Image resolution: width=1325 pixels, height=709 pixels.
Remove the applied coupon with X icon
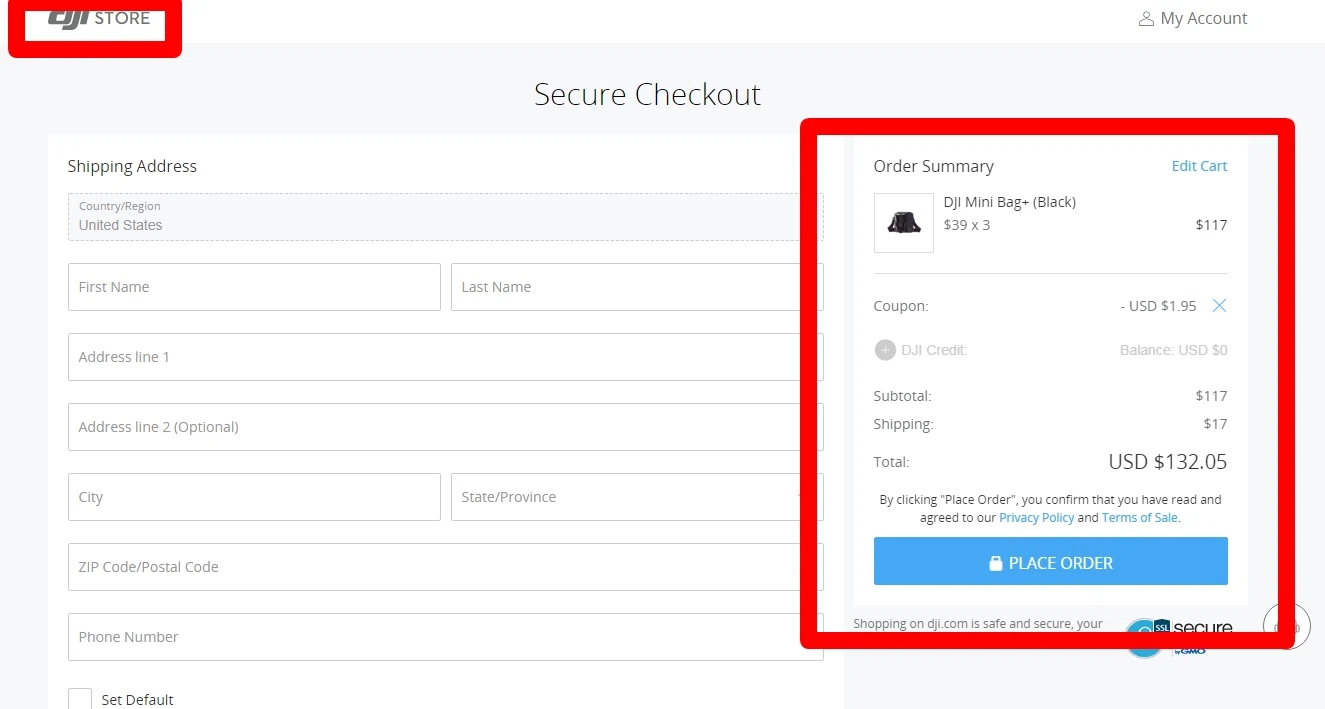pos(1219,306)
